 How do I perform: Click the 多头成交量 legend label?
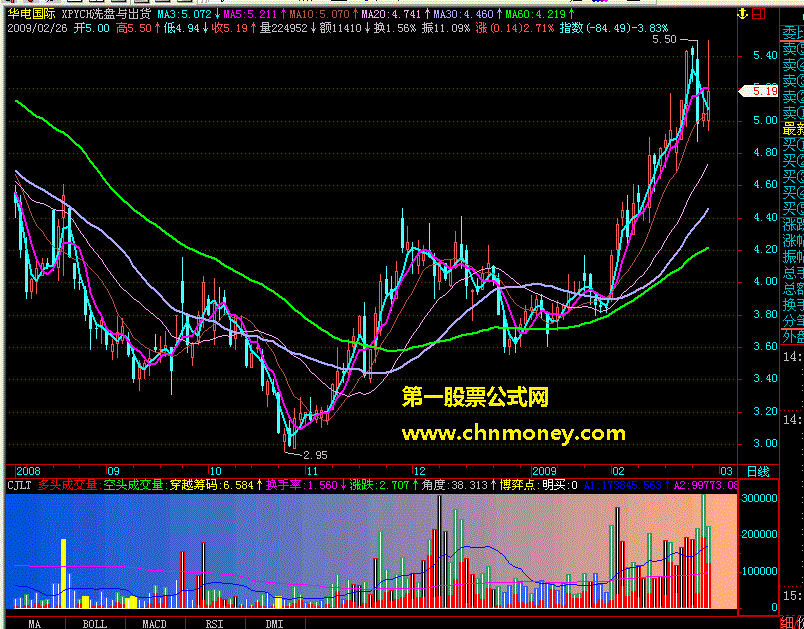coord(68,485)
